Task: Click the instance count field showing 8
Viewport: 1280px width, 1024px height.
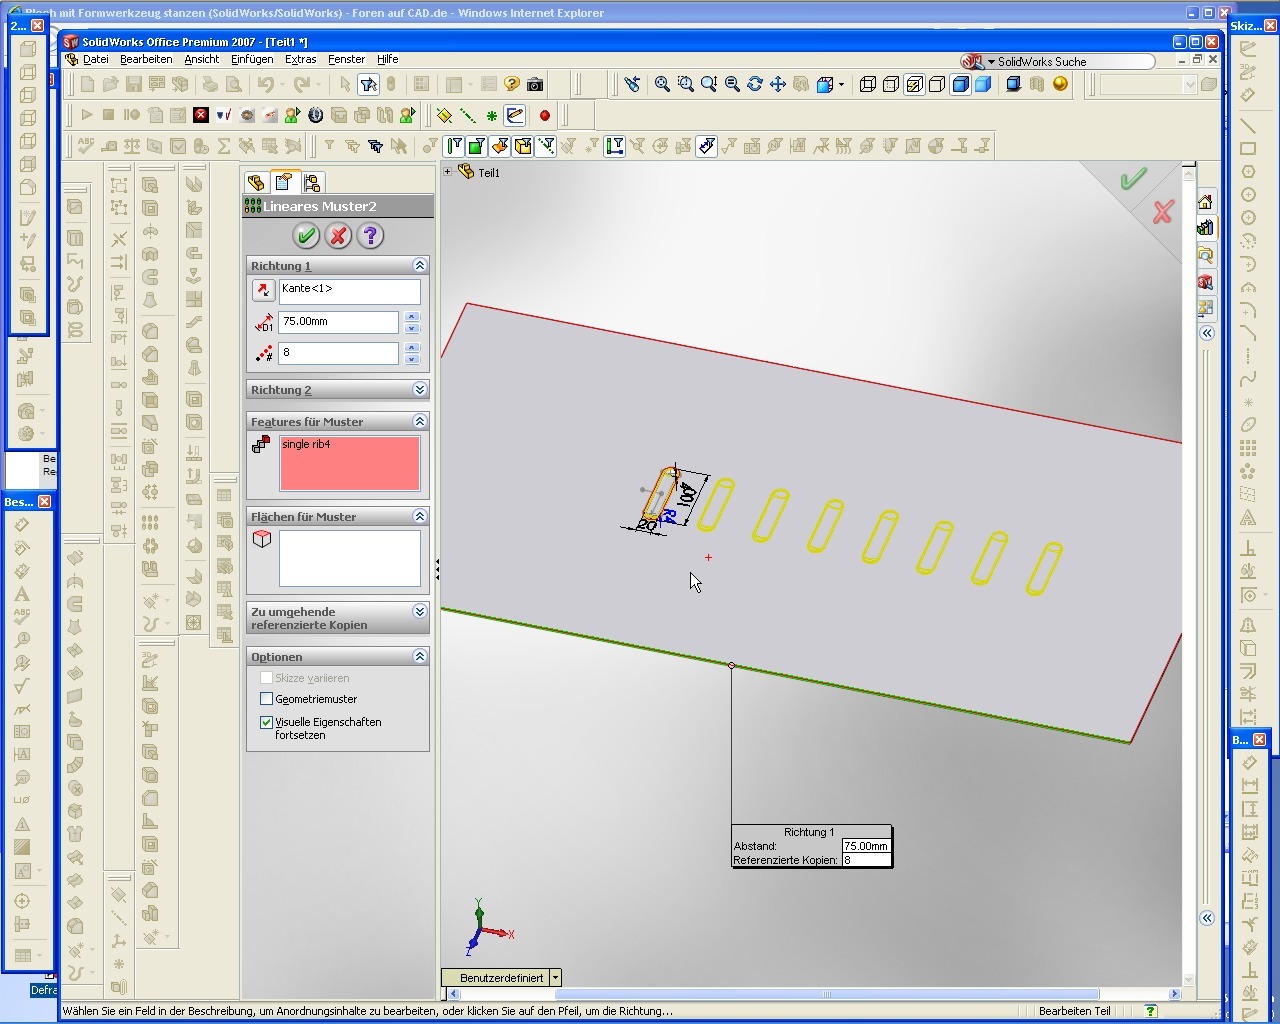Action: coord(338,353)
